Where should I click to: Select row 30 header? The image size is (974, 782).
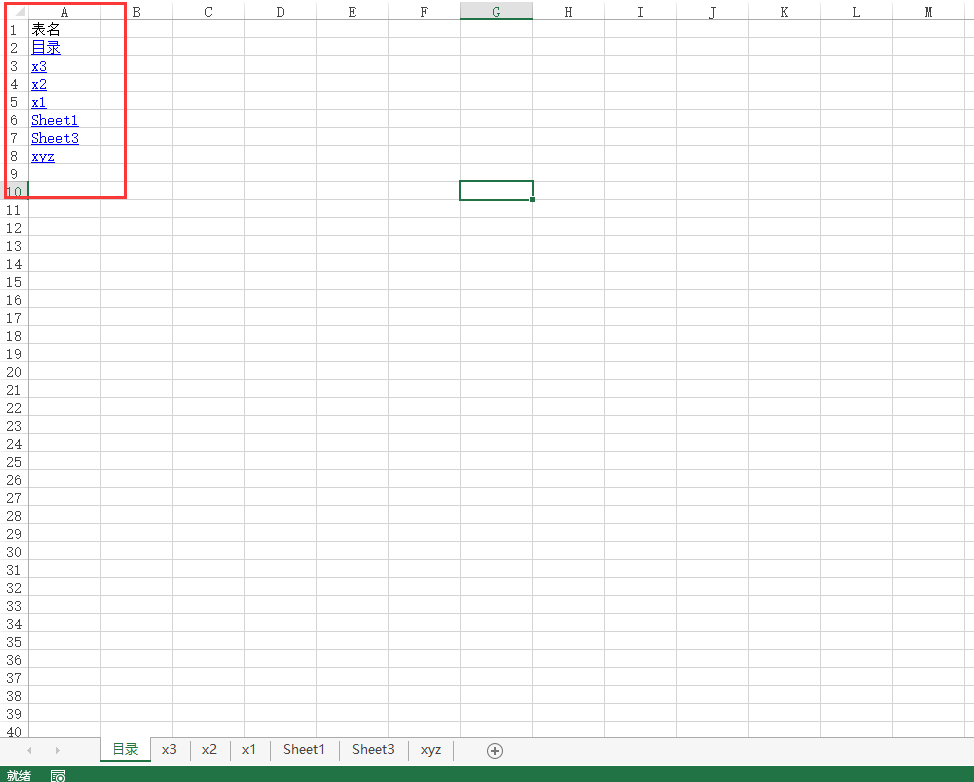pyautogui.click(x=14, y=552)
